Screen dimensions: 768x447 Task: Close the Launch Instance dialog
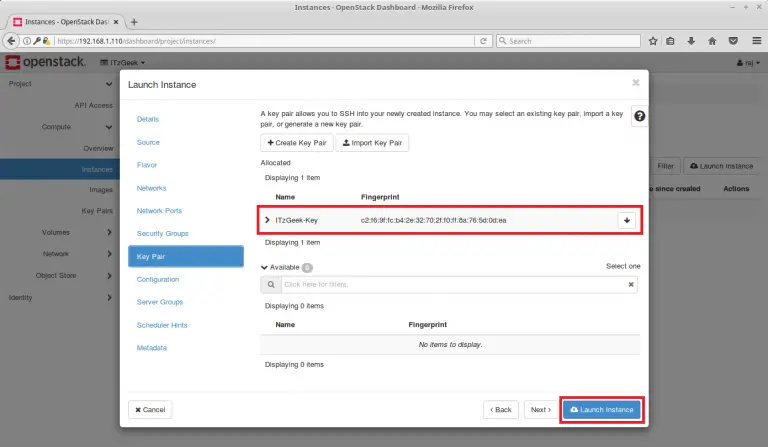(635, 83)
